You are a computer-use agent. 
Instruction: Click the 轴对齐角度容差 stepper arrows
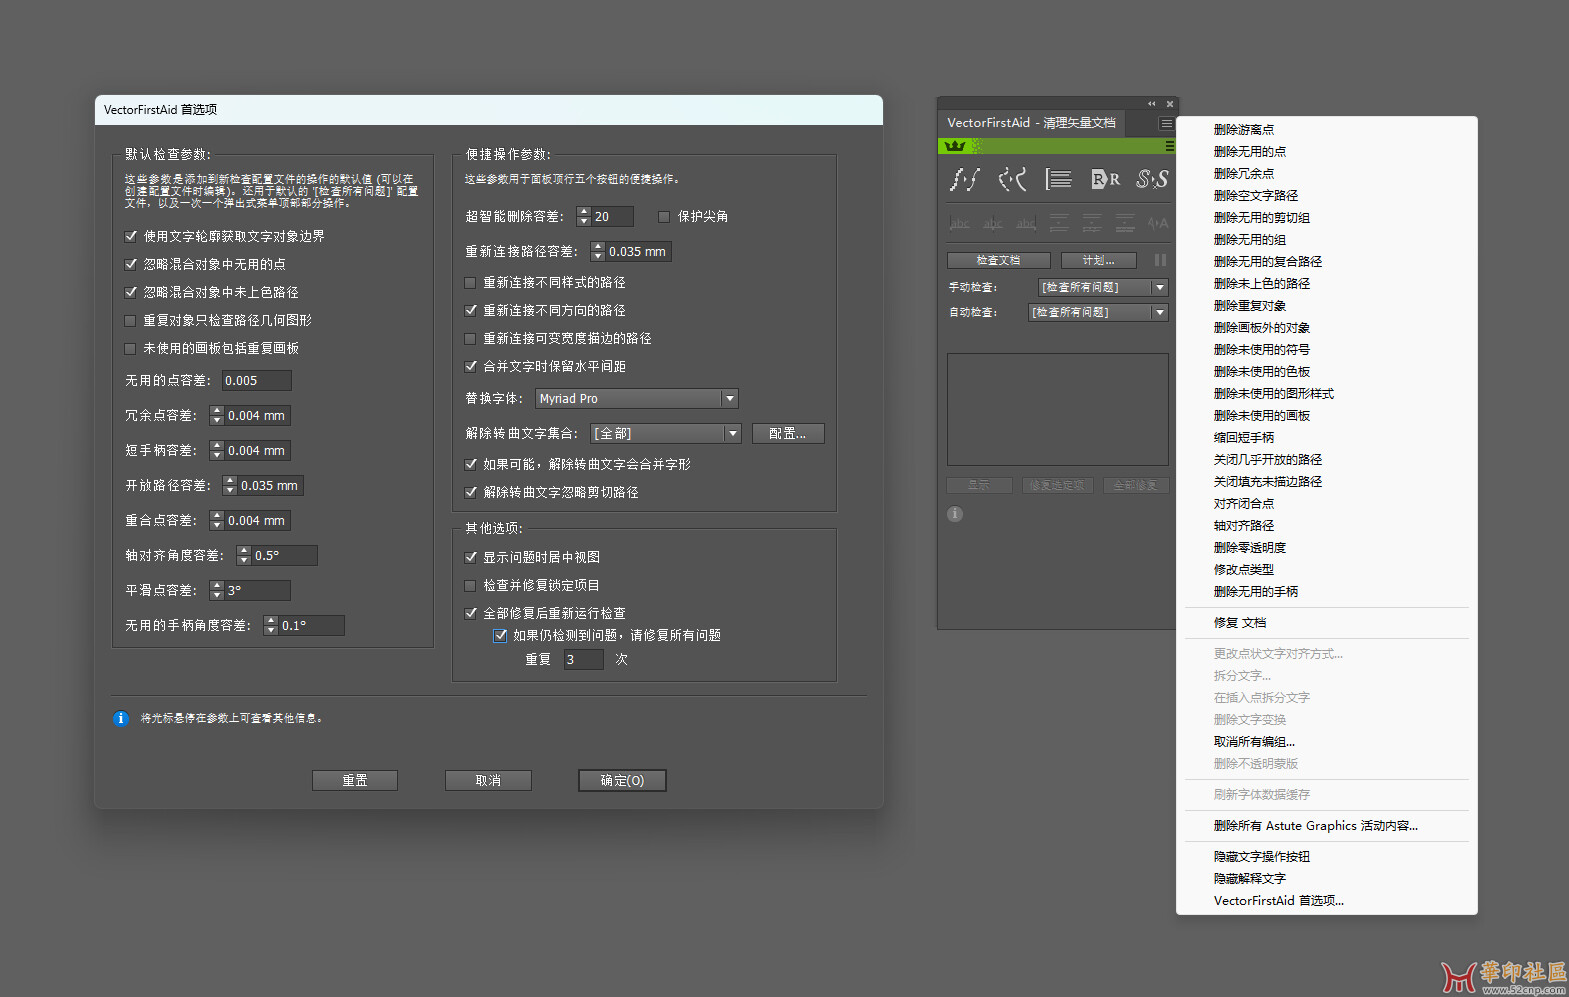click(244, 555)
